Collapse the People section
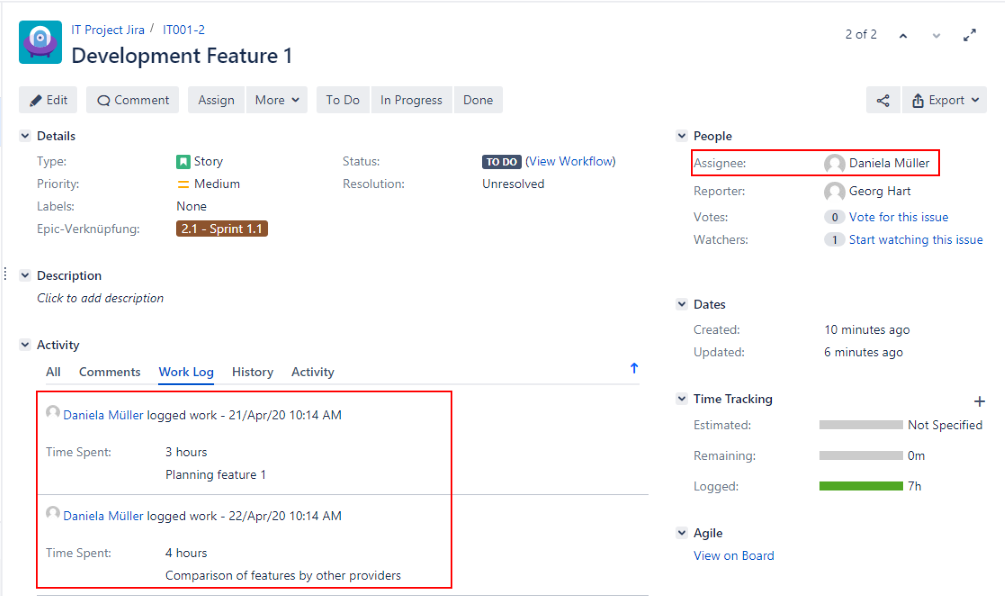 point(682,136)
